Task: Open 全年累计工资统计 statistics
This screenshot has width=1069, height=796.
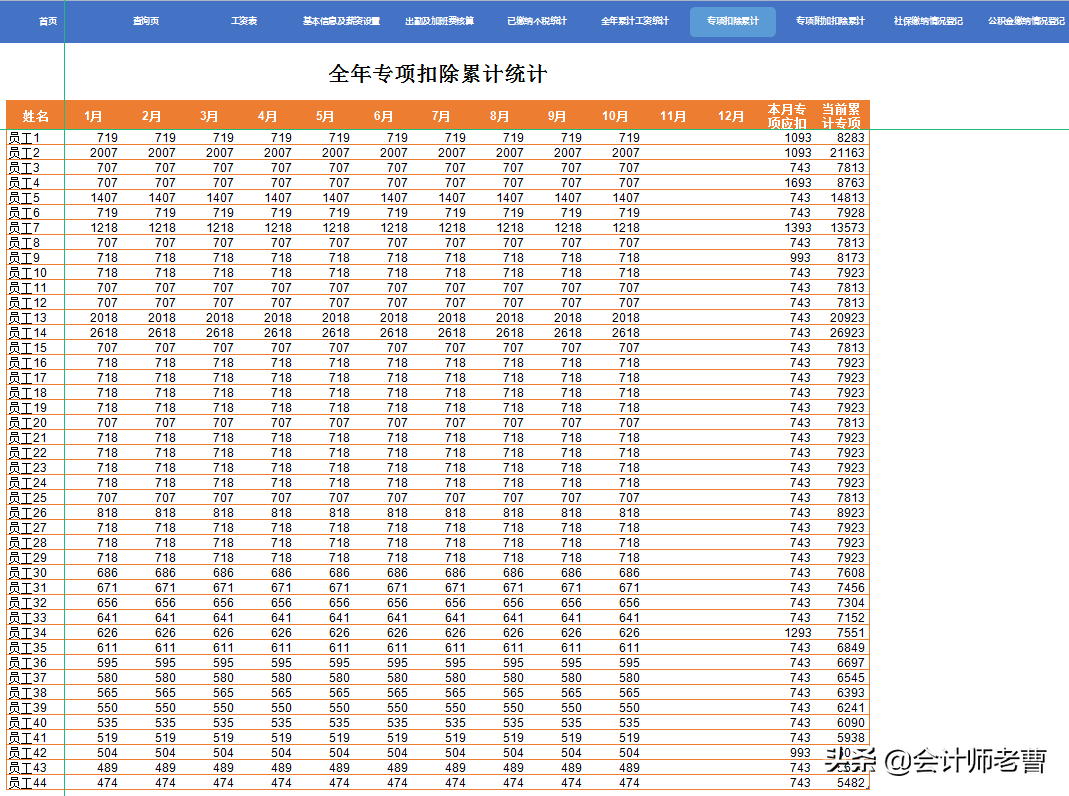Action: tap(635, 19)
